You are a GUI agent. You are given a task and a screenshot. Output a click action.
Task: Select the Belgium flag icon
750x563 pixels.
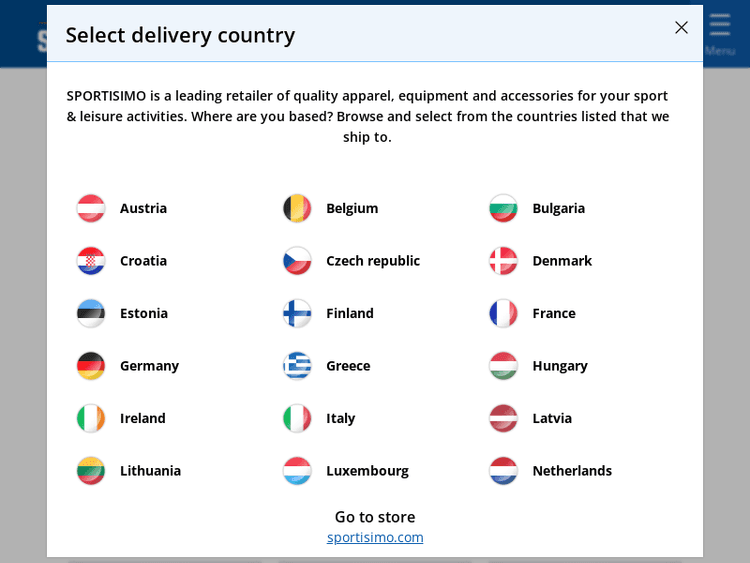tap(297, 208)
